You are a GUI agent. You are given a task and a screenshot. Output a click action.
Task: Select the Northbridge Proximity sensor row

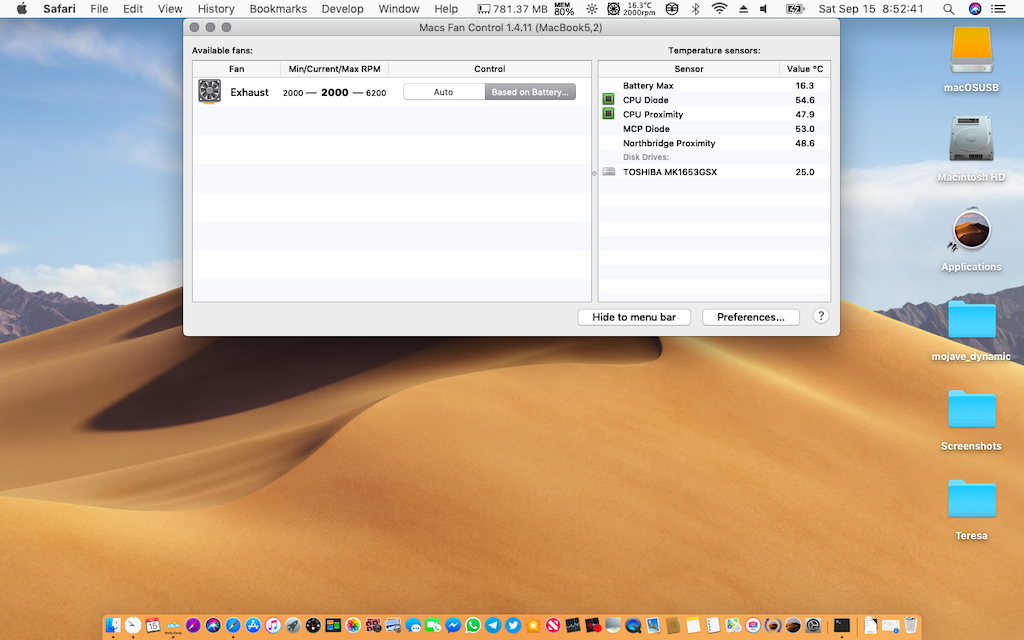pyautogui.click(x=714, y=143)
